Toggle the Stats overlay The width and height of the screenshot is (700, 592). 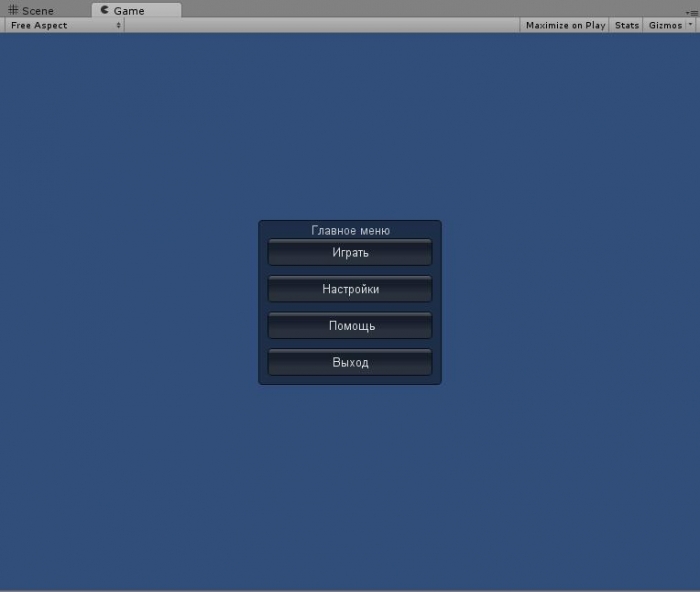(x=626, y=25)
